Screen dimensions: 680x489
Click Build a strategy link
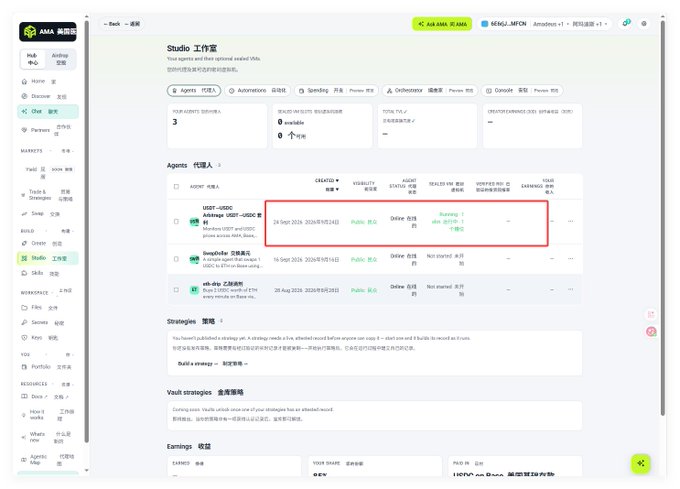[212, 364]
